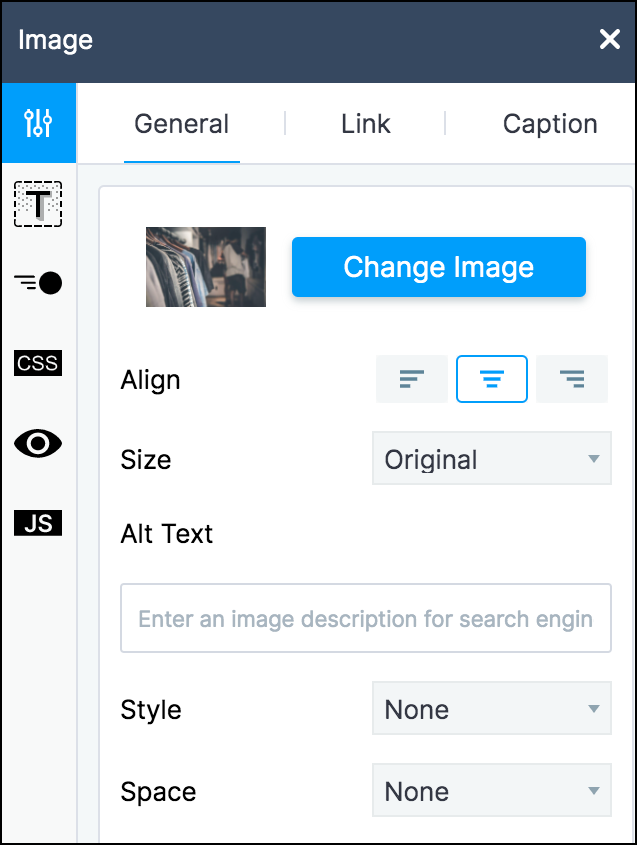This screenshot has width=637, height=845.
Task: Click the Change Image button
Action: pos(438,267)
